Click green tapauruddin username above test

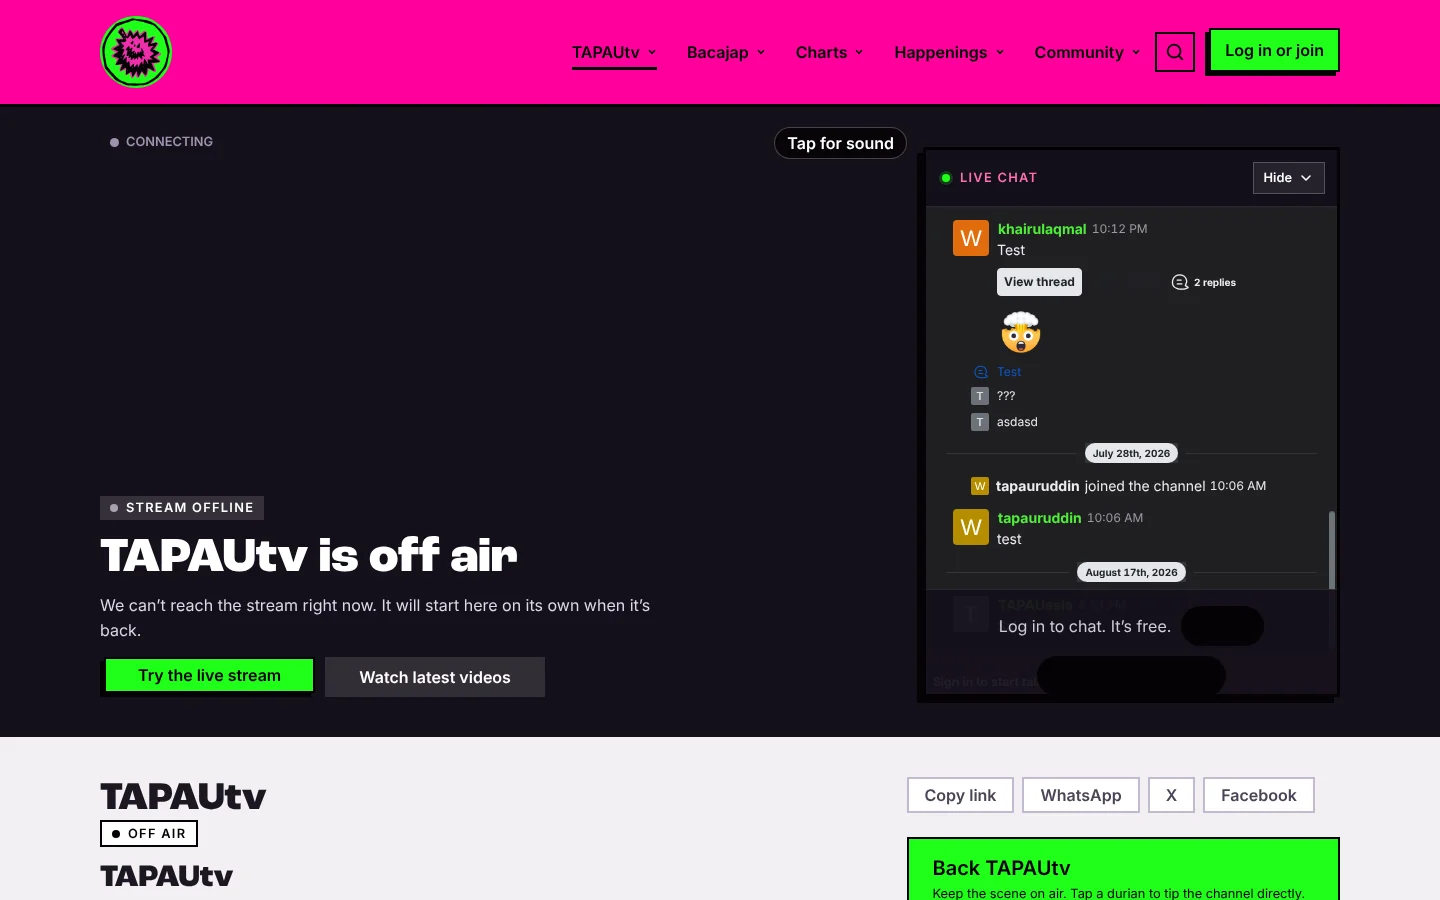1039,518
